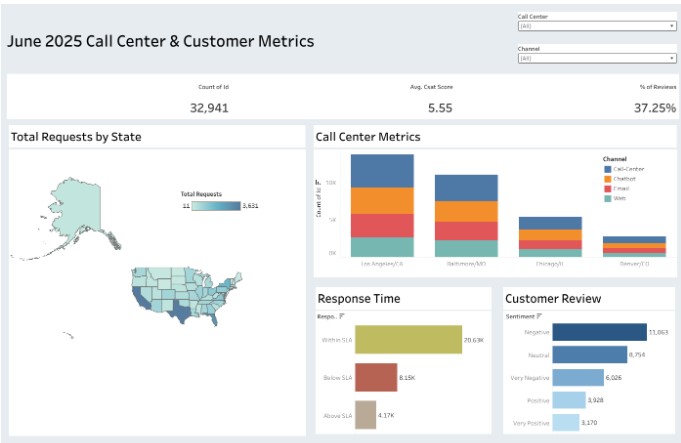
Task: Click the sort icon beside Resp.. header
Action: point(342,316)
